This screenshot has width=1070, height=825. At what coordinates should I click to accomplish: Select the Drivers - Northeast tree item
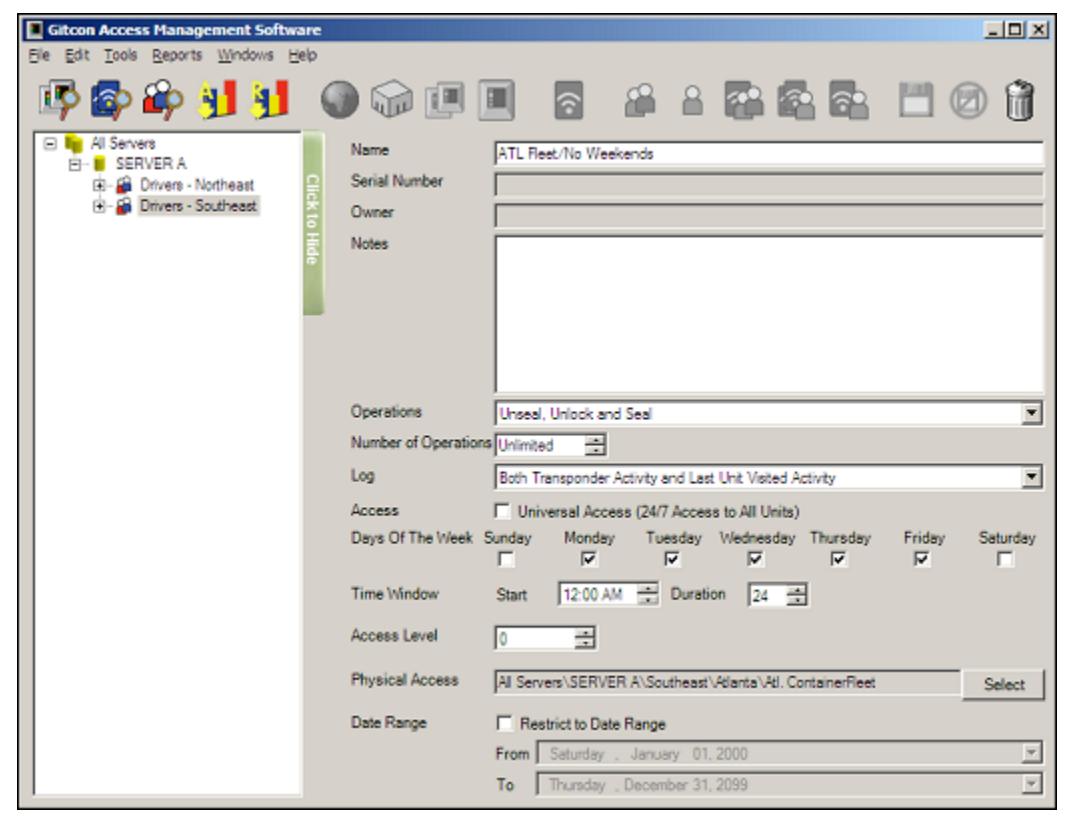197,185
